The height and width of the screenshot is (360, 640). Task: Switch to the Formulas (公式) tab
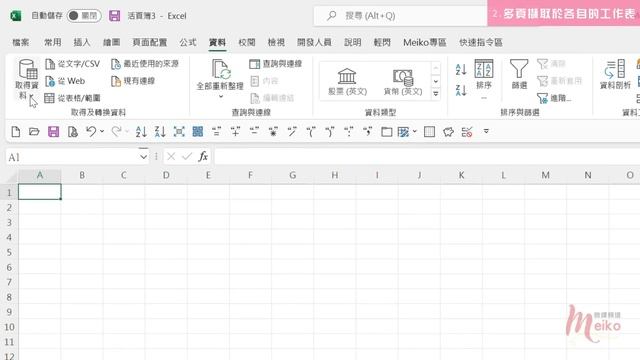point(188,42)
